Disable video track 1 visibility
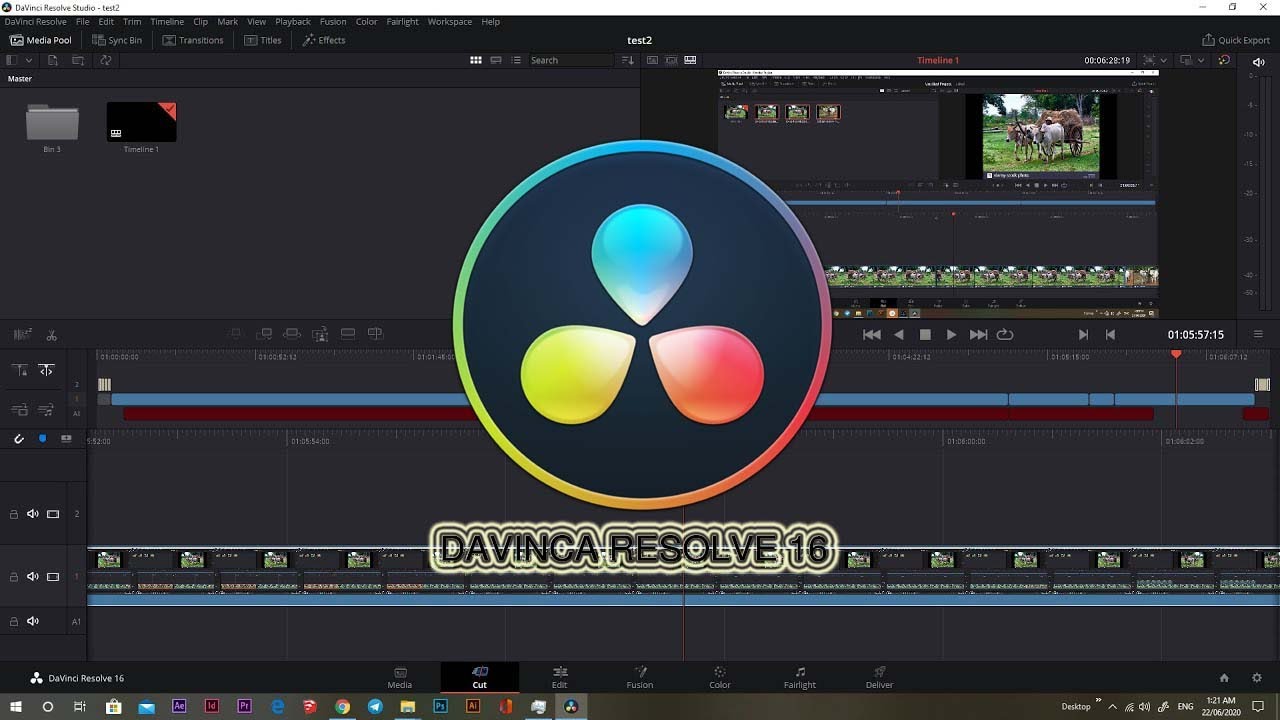This screenshot has width=1280, height=720. click(53, 577)
